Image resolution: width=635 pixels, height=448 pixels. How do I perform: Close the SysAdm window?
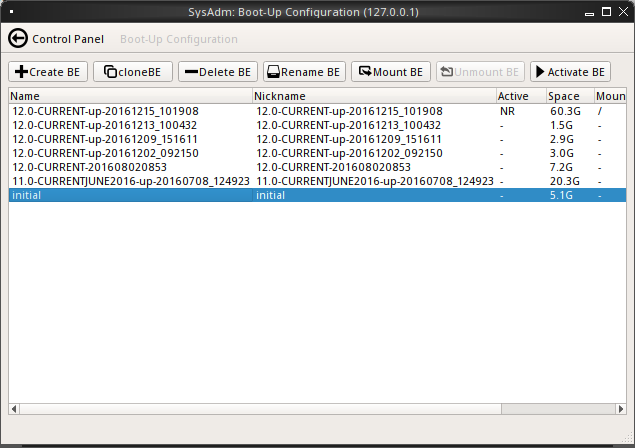[624, 12]
